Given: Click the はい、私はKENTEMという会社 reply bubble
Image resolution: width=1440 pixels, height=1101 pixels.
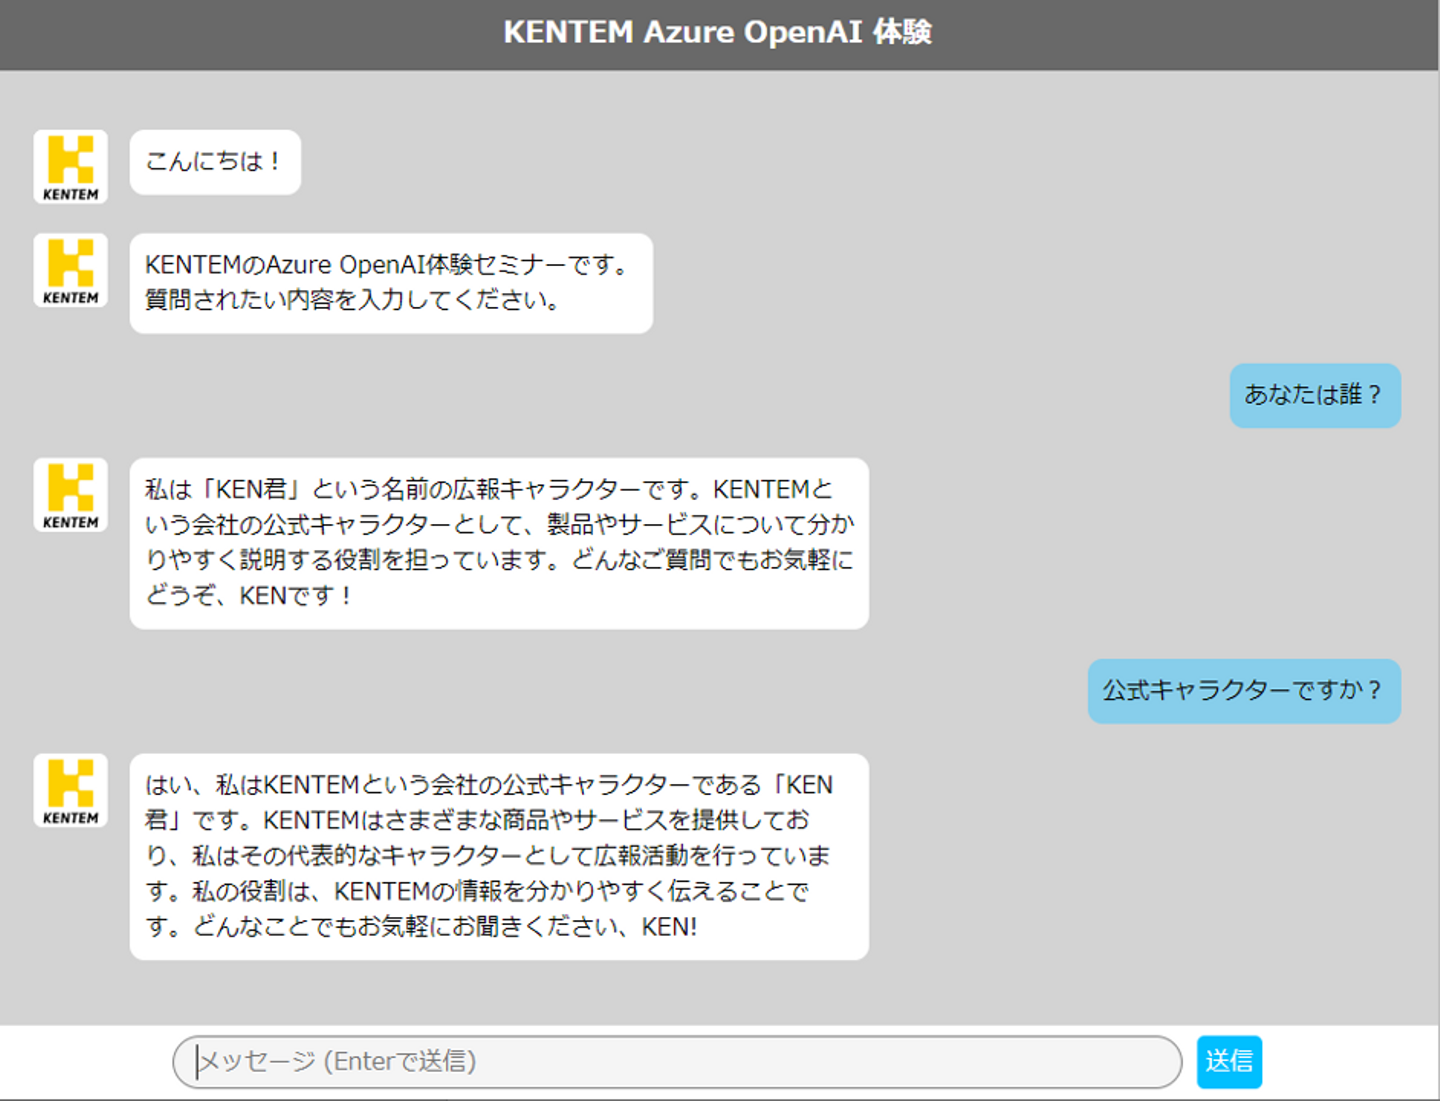Looking at the screenshot, I should [499, 857].
